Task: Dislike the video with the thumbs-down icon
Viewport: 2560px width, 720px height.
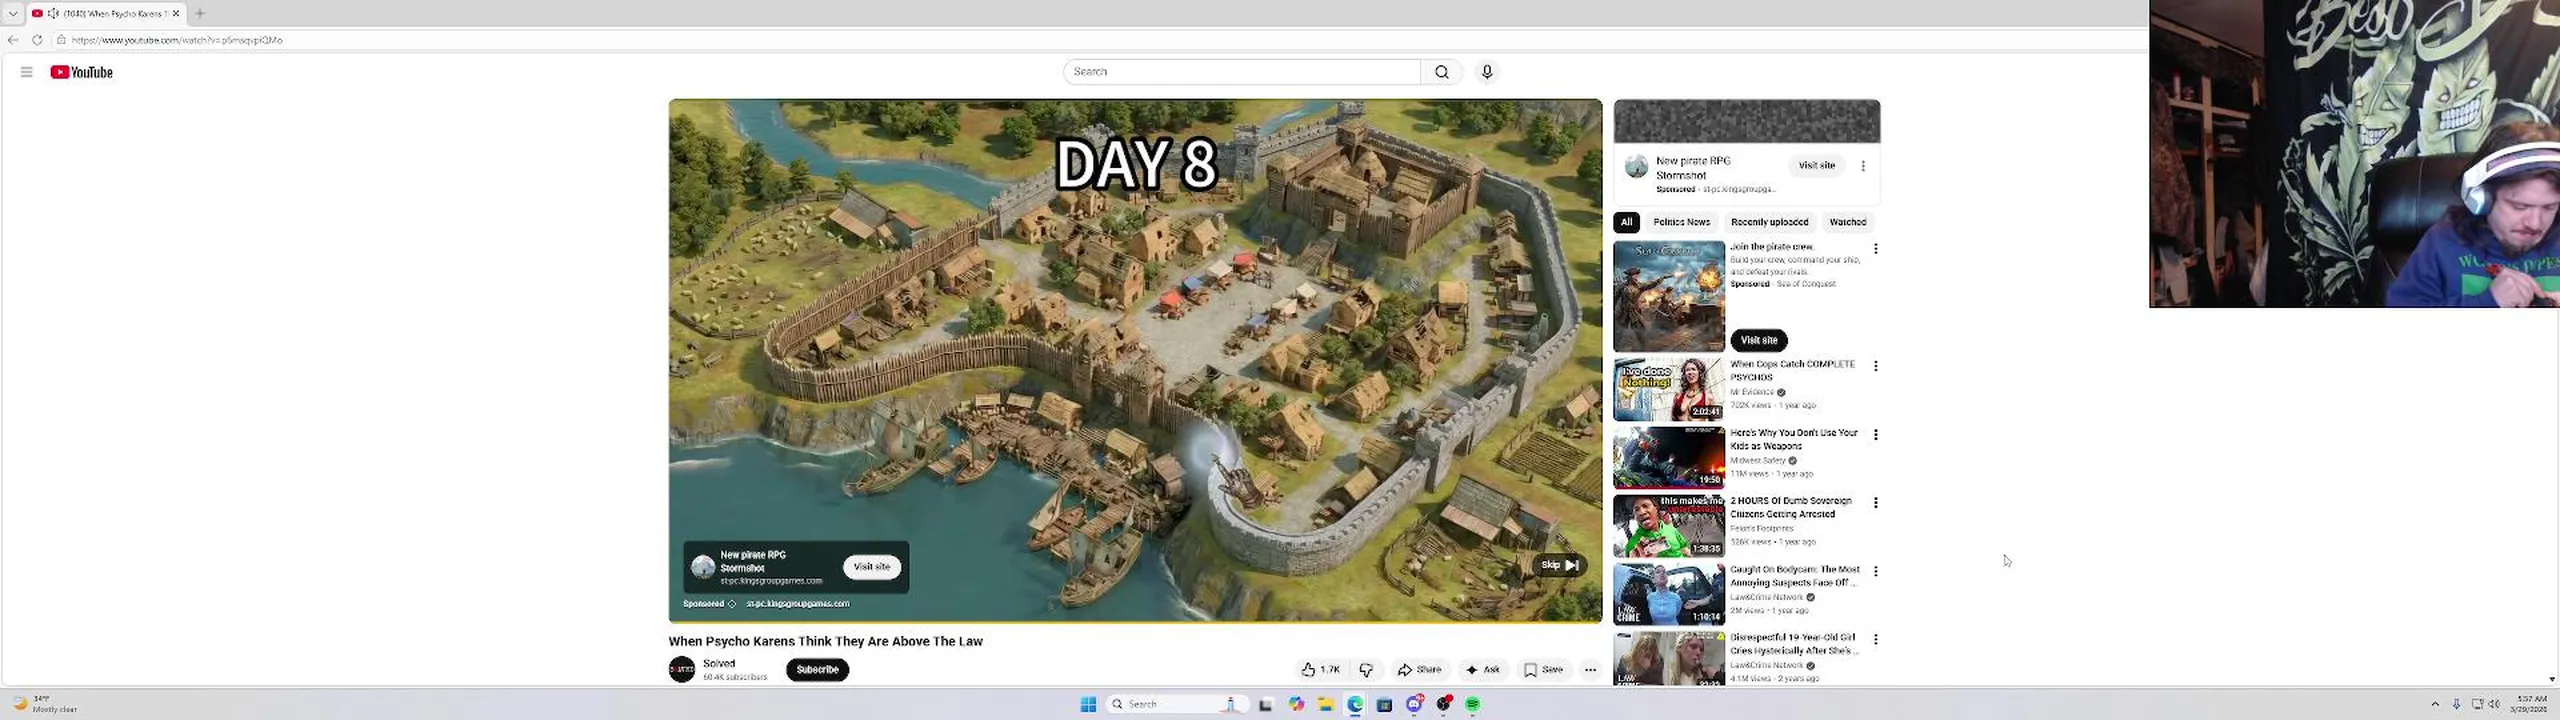Action: (1366, 670)
